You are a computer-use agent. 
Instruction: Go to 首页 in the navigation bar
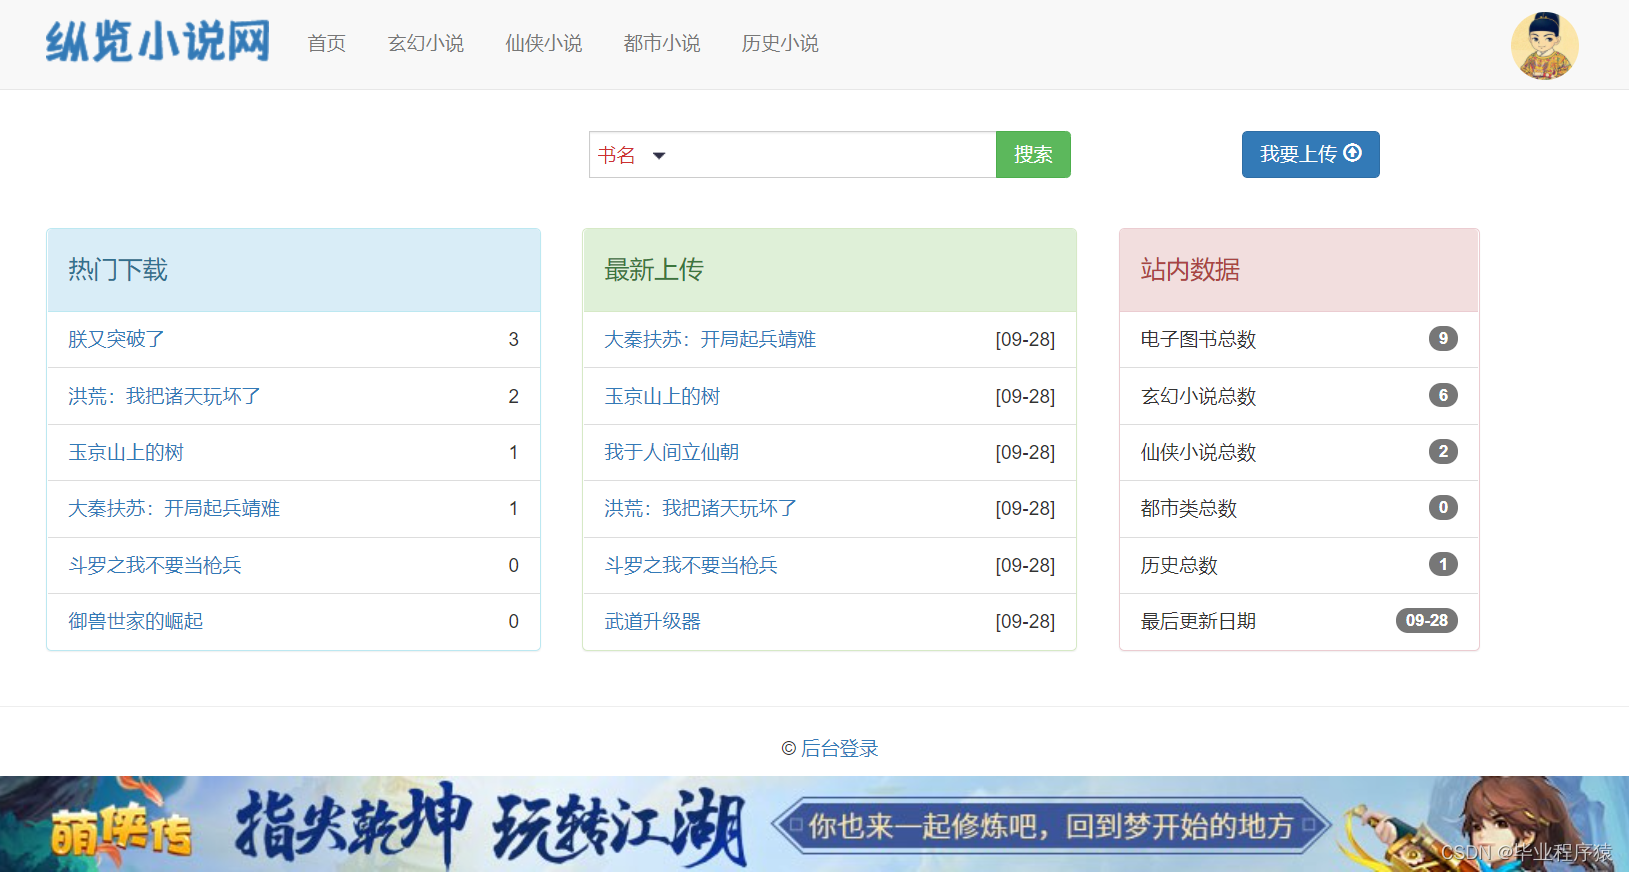[x=326, y=43]
